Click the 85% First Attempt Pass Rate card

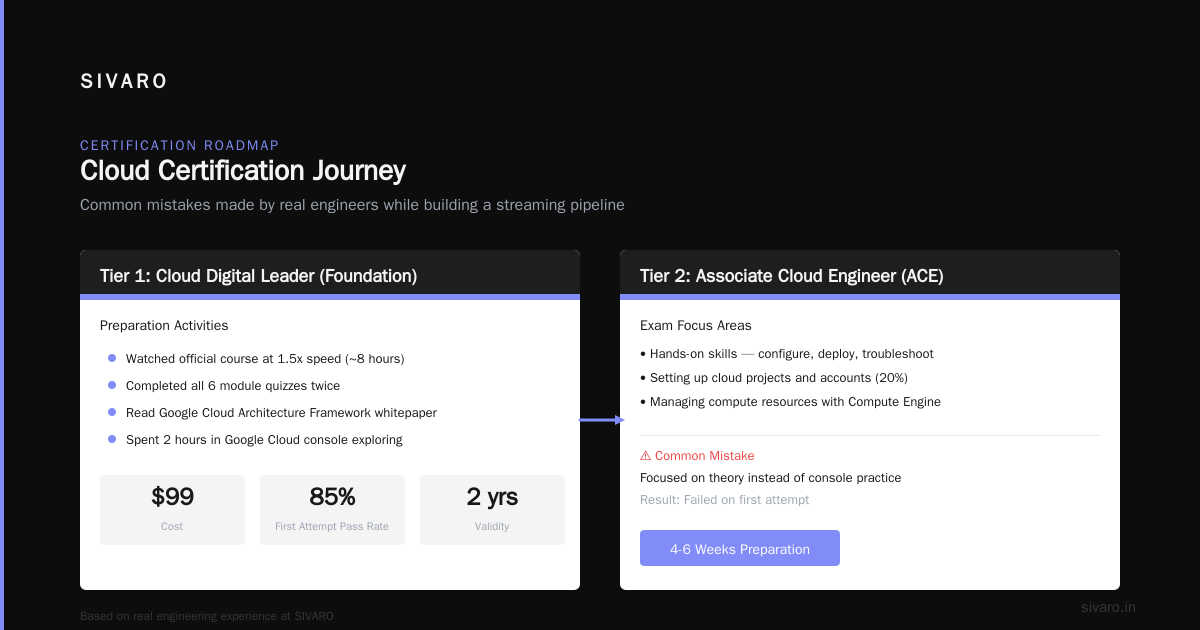(332, 510)
